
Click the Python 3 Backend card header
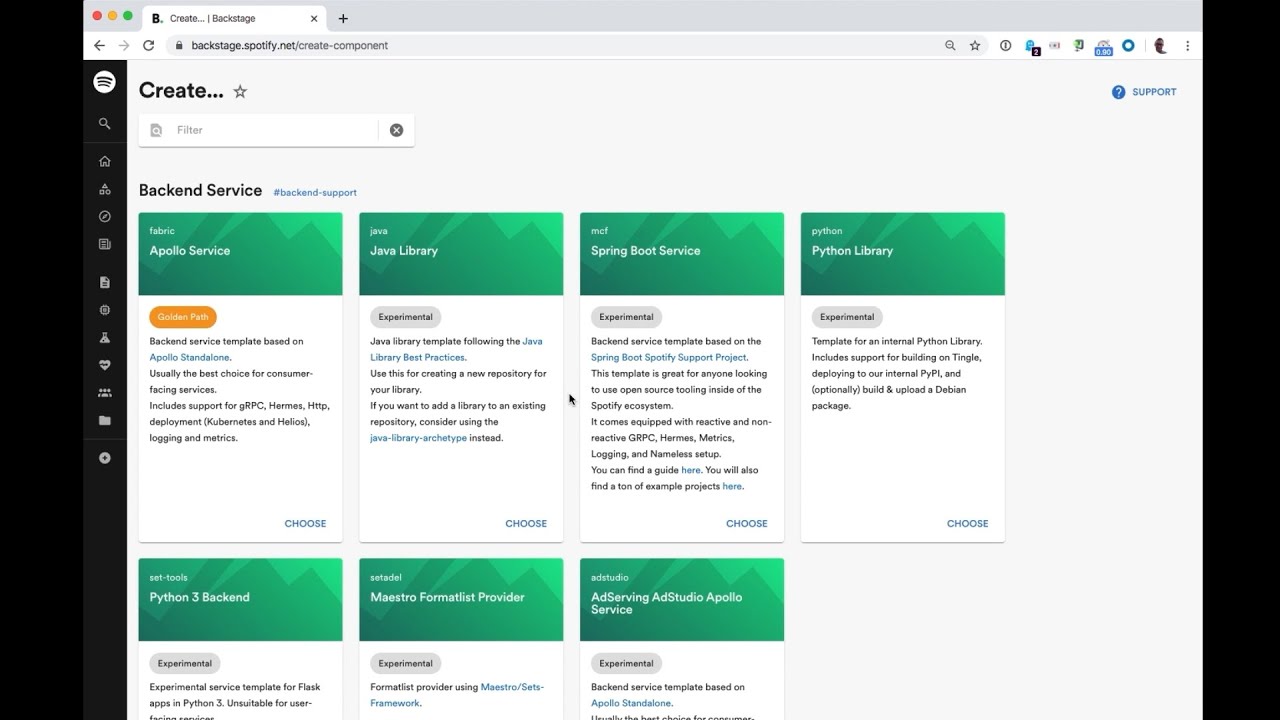240,600
